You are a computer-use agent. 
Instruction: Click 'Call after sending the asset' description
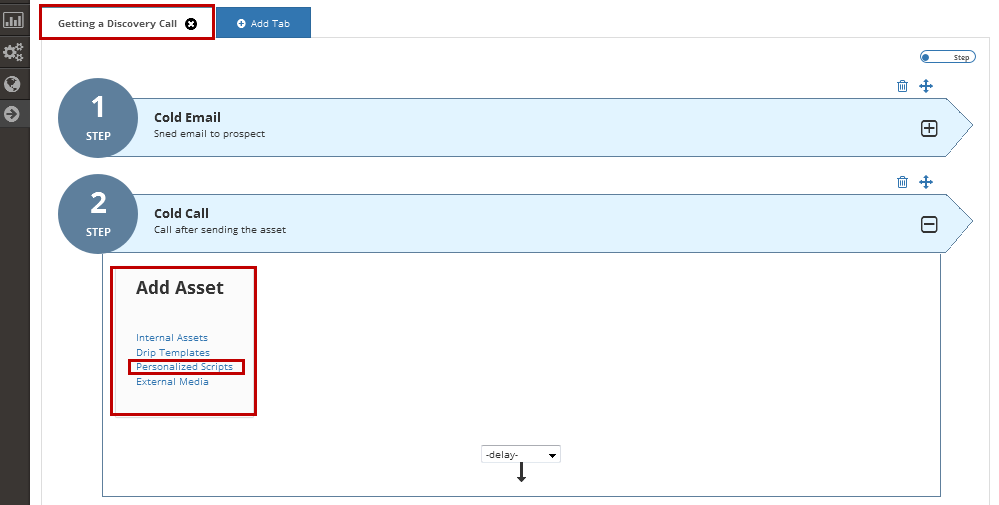[x=220, y=230]
